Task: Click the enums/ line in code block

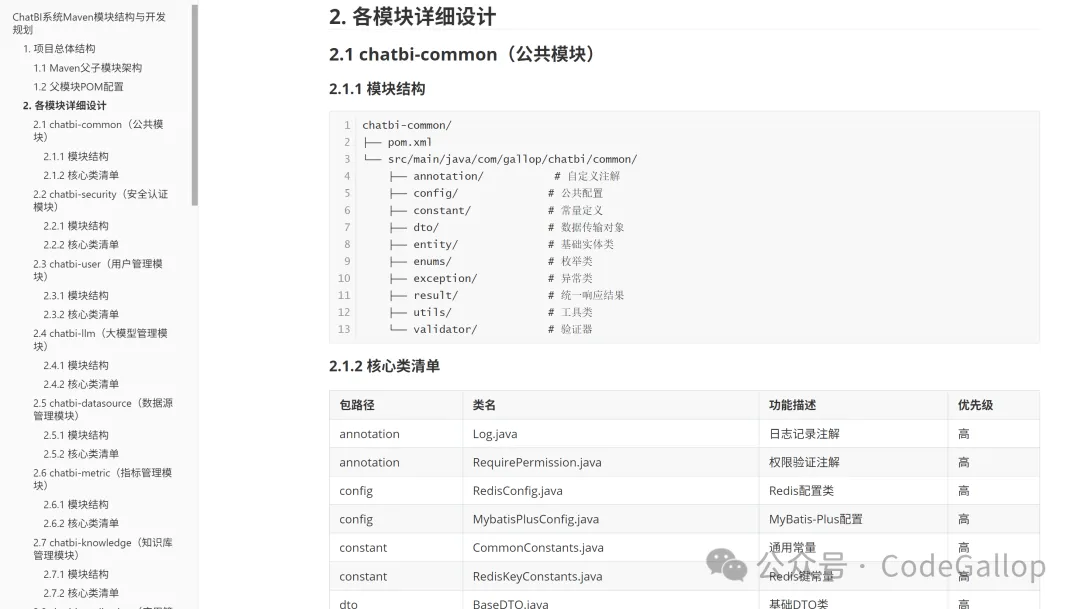Action: (491, 261)
